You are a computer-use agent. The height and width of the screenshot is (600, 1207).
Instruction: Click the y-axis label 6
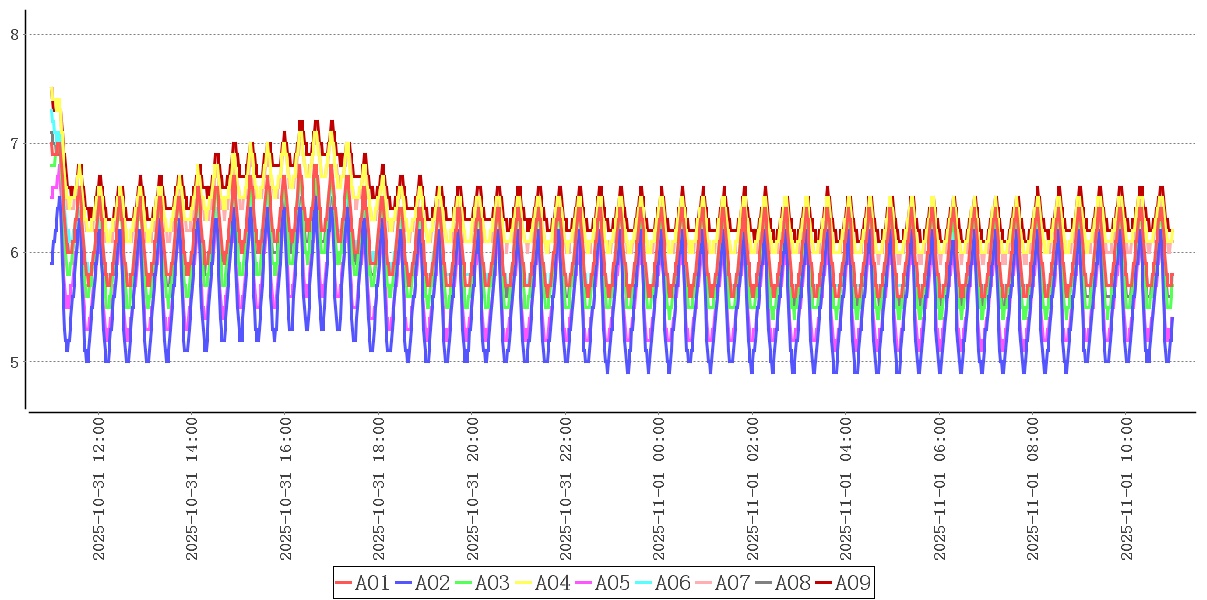click(x=14, y=252)
